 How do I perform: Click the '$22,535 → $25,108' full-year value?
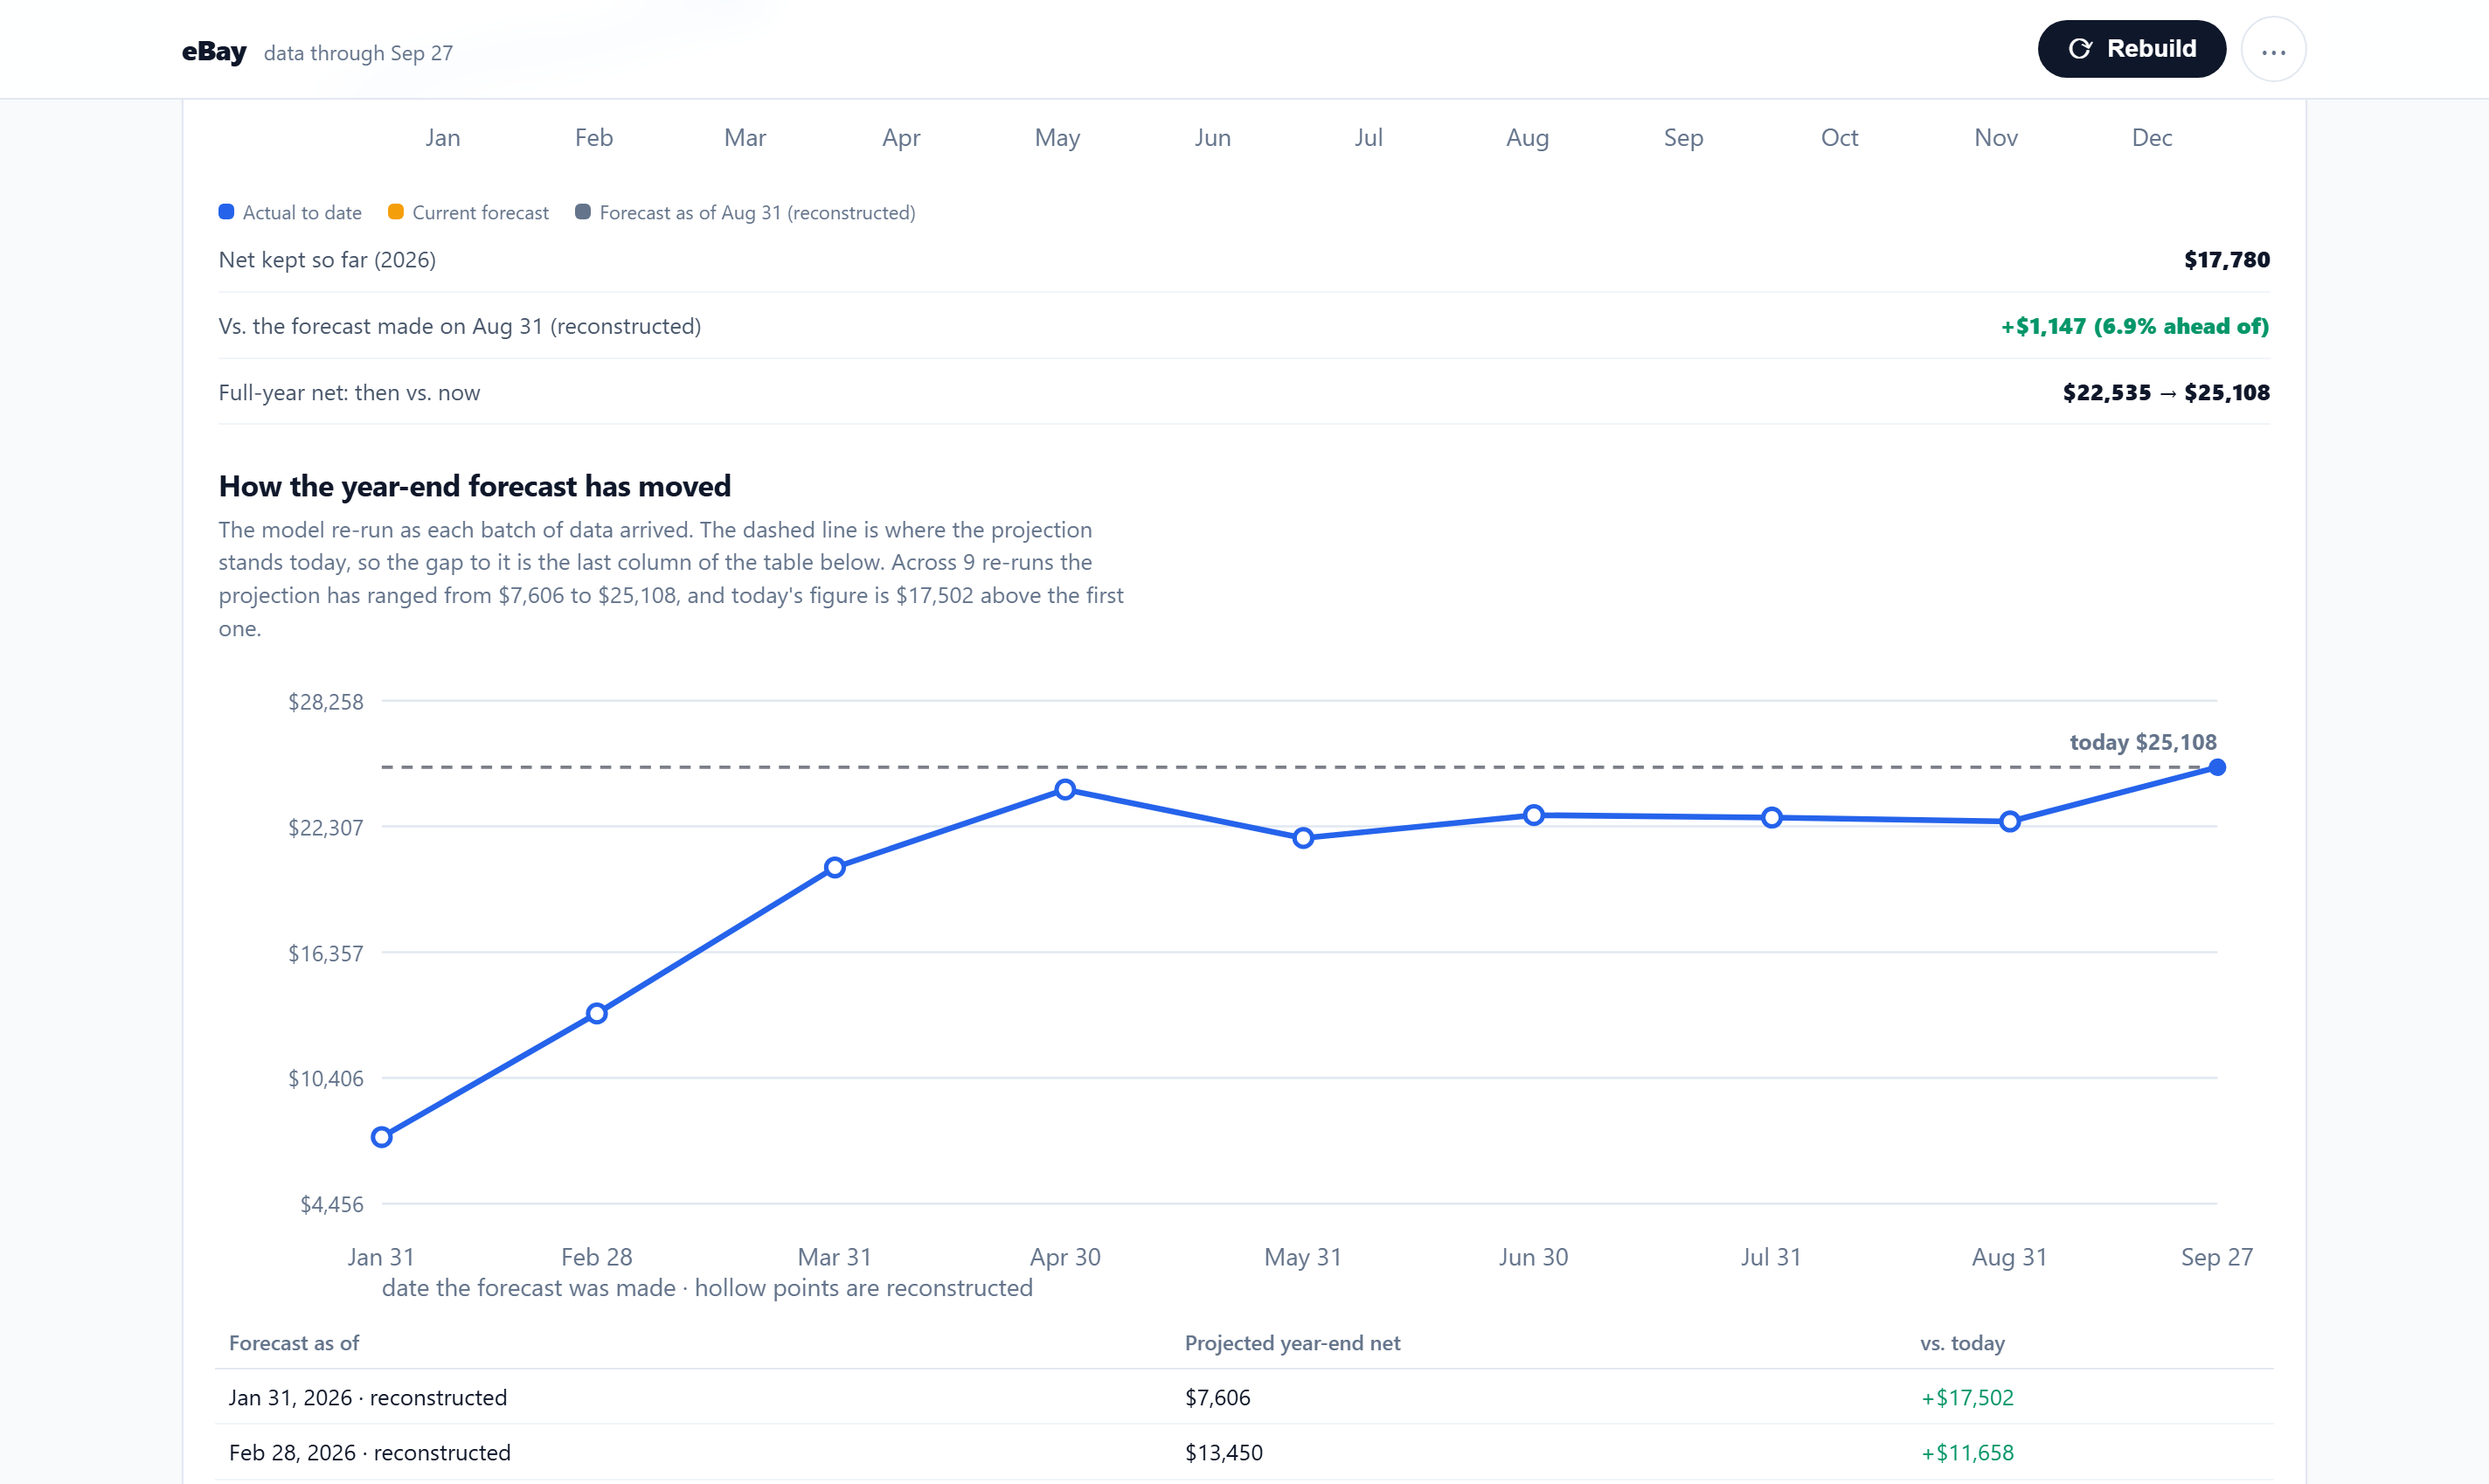2166,392
